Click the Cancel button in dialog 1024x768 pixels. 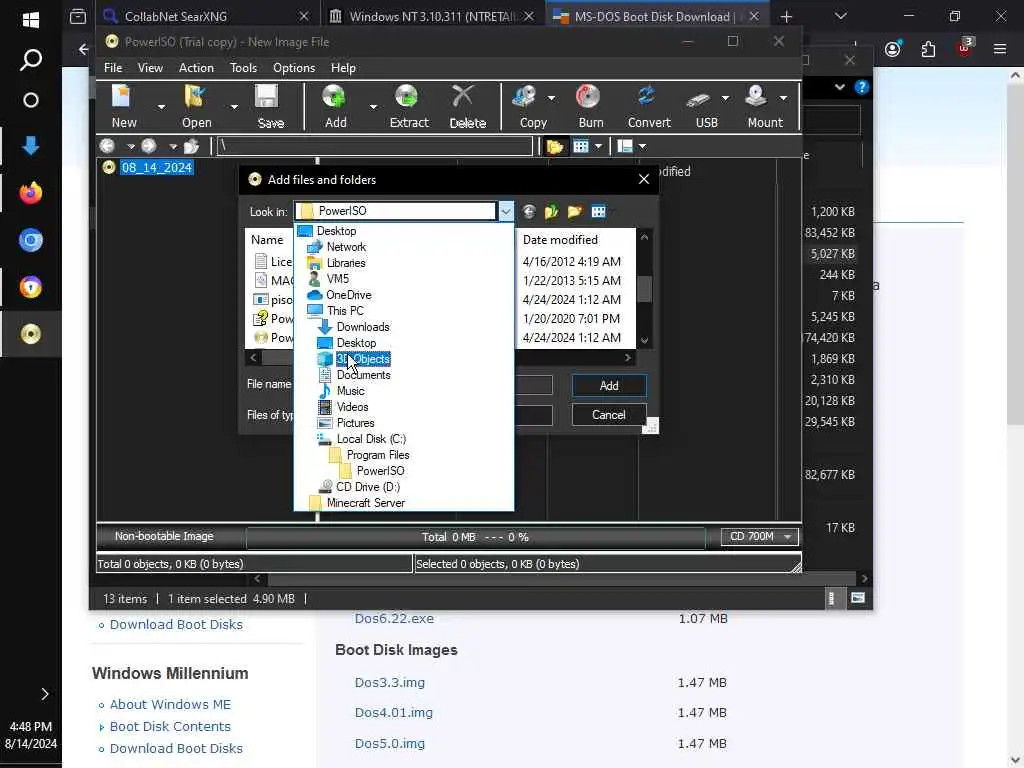609,415
